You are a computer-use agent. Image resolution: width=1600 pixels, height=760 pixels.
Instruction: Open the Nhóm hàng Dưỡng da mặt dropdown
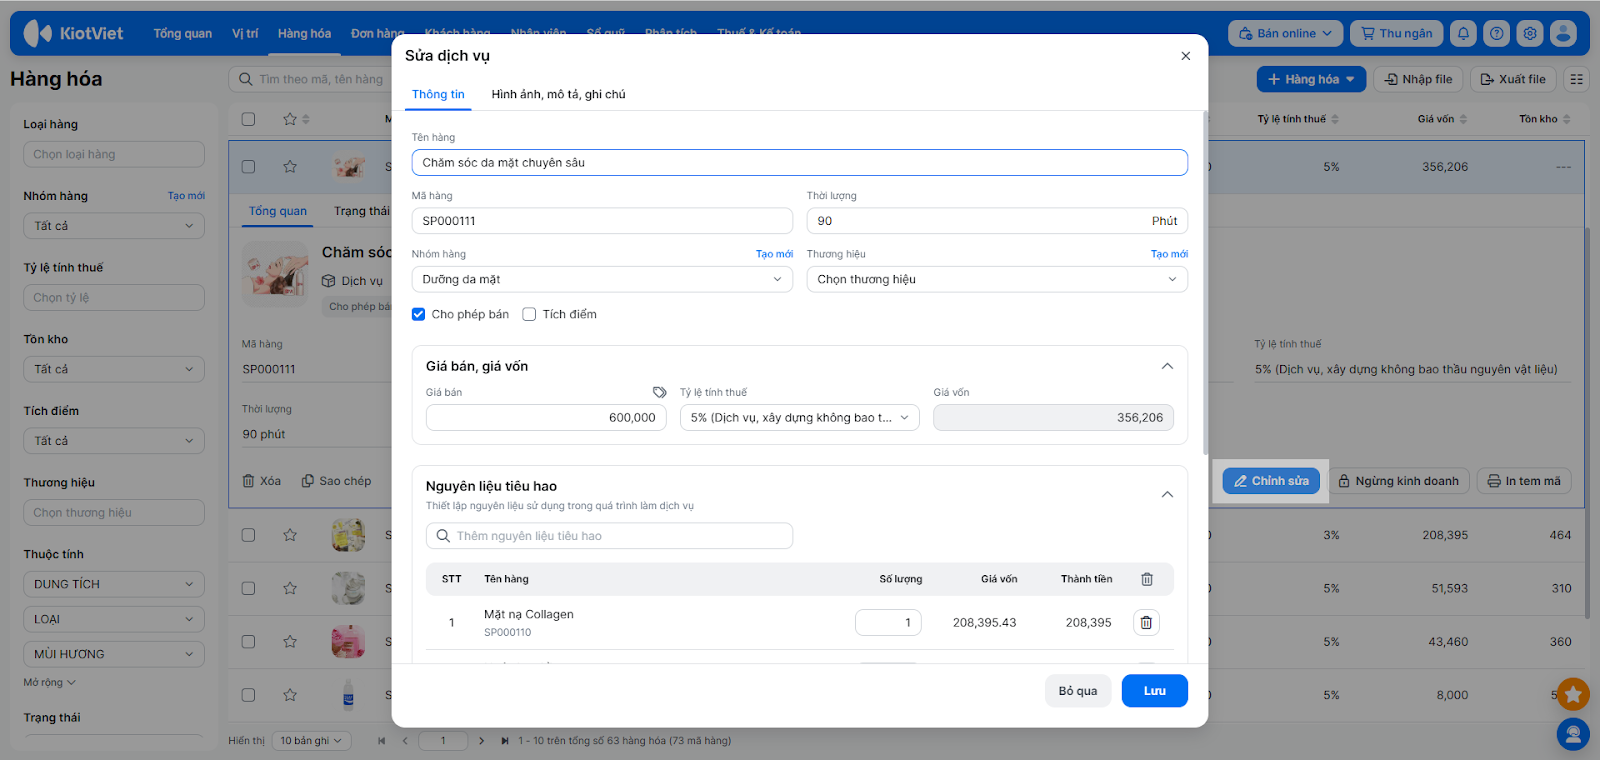click(601, 279)
